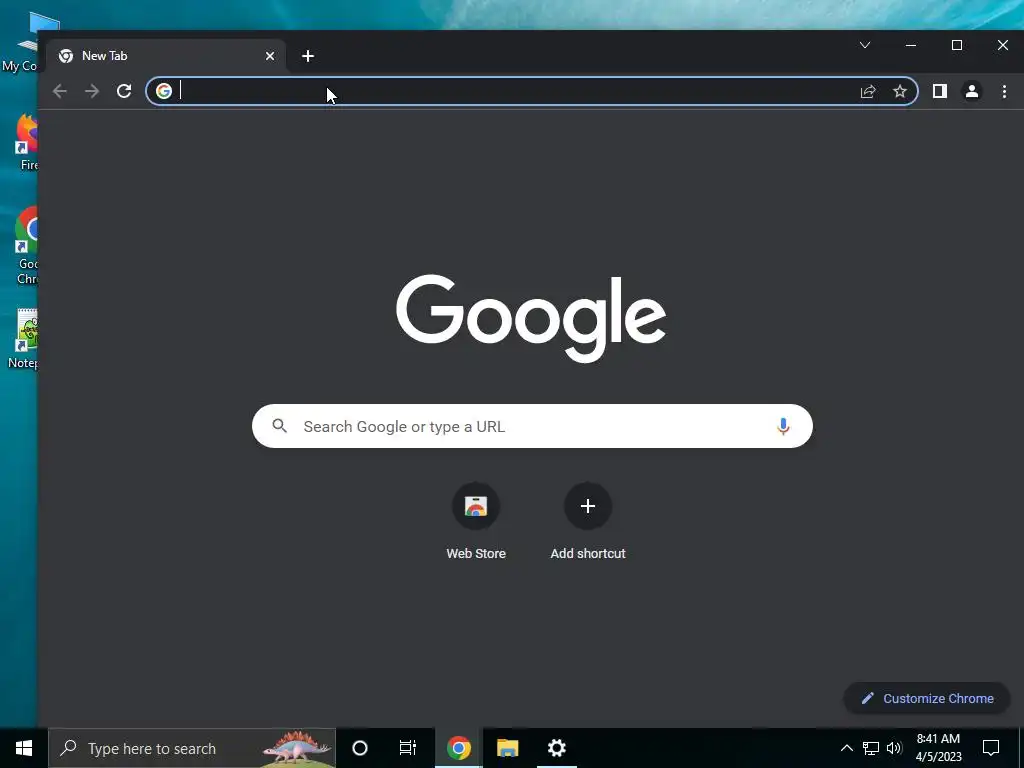Screen dimensions: 1024x768
Task: Share this page icon in address bar
Action: click(x=868, y=91)
